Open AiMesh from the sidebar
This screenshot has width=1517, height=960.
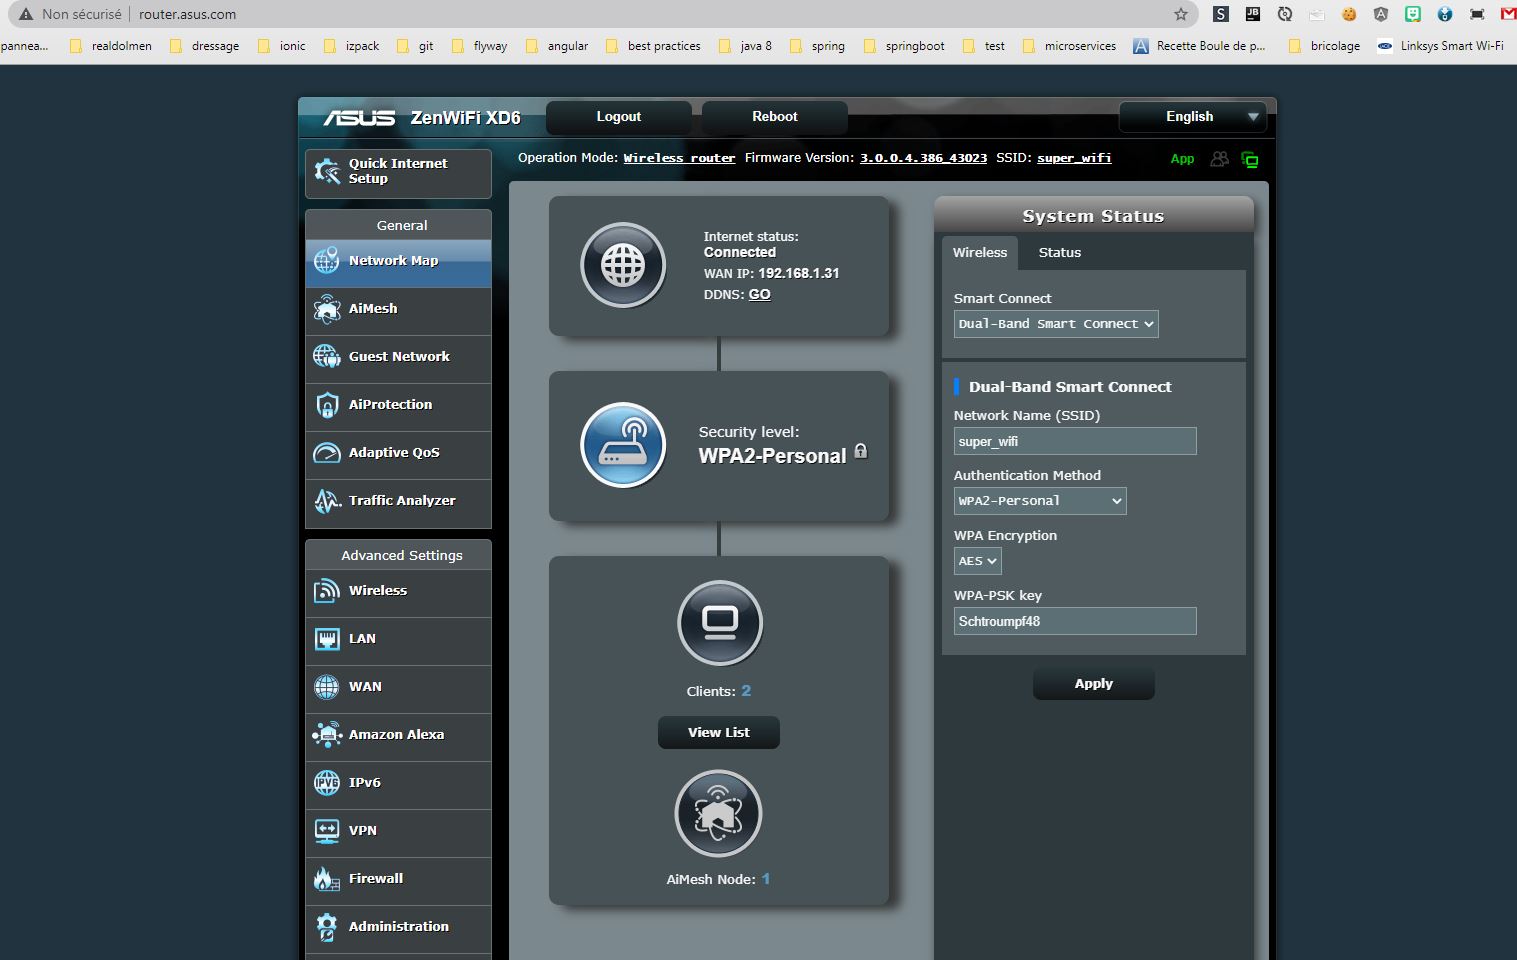click(x=398, y=310)
